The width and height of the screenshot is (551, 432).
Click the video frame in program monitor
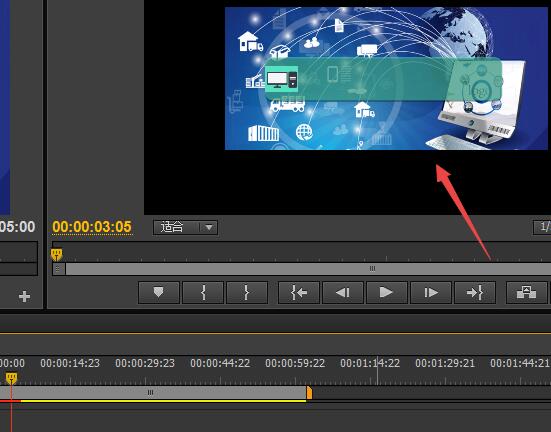pyautogui.click(x=386, y=78)
